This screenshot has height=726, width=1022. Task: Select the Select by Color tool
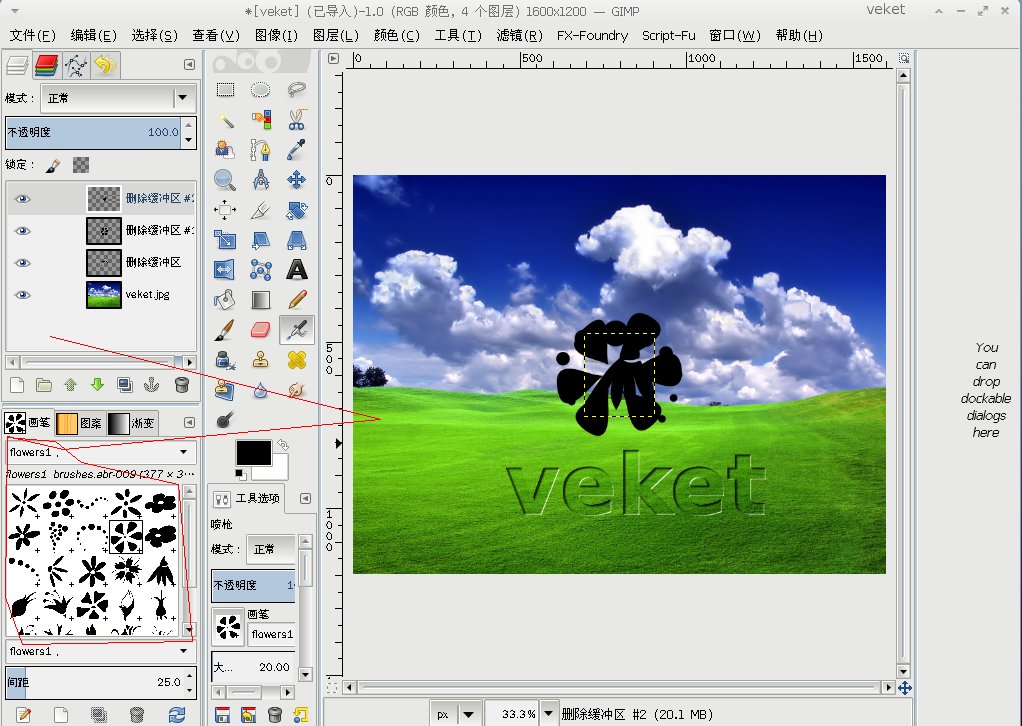tap(261, 119)
